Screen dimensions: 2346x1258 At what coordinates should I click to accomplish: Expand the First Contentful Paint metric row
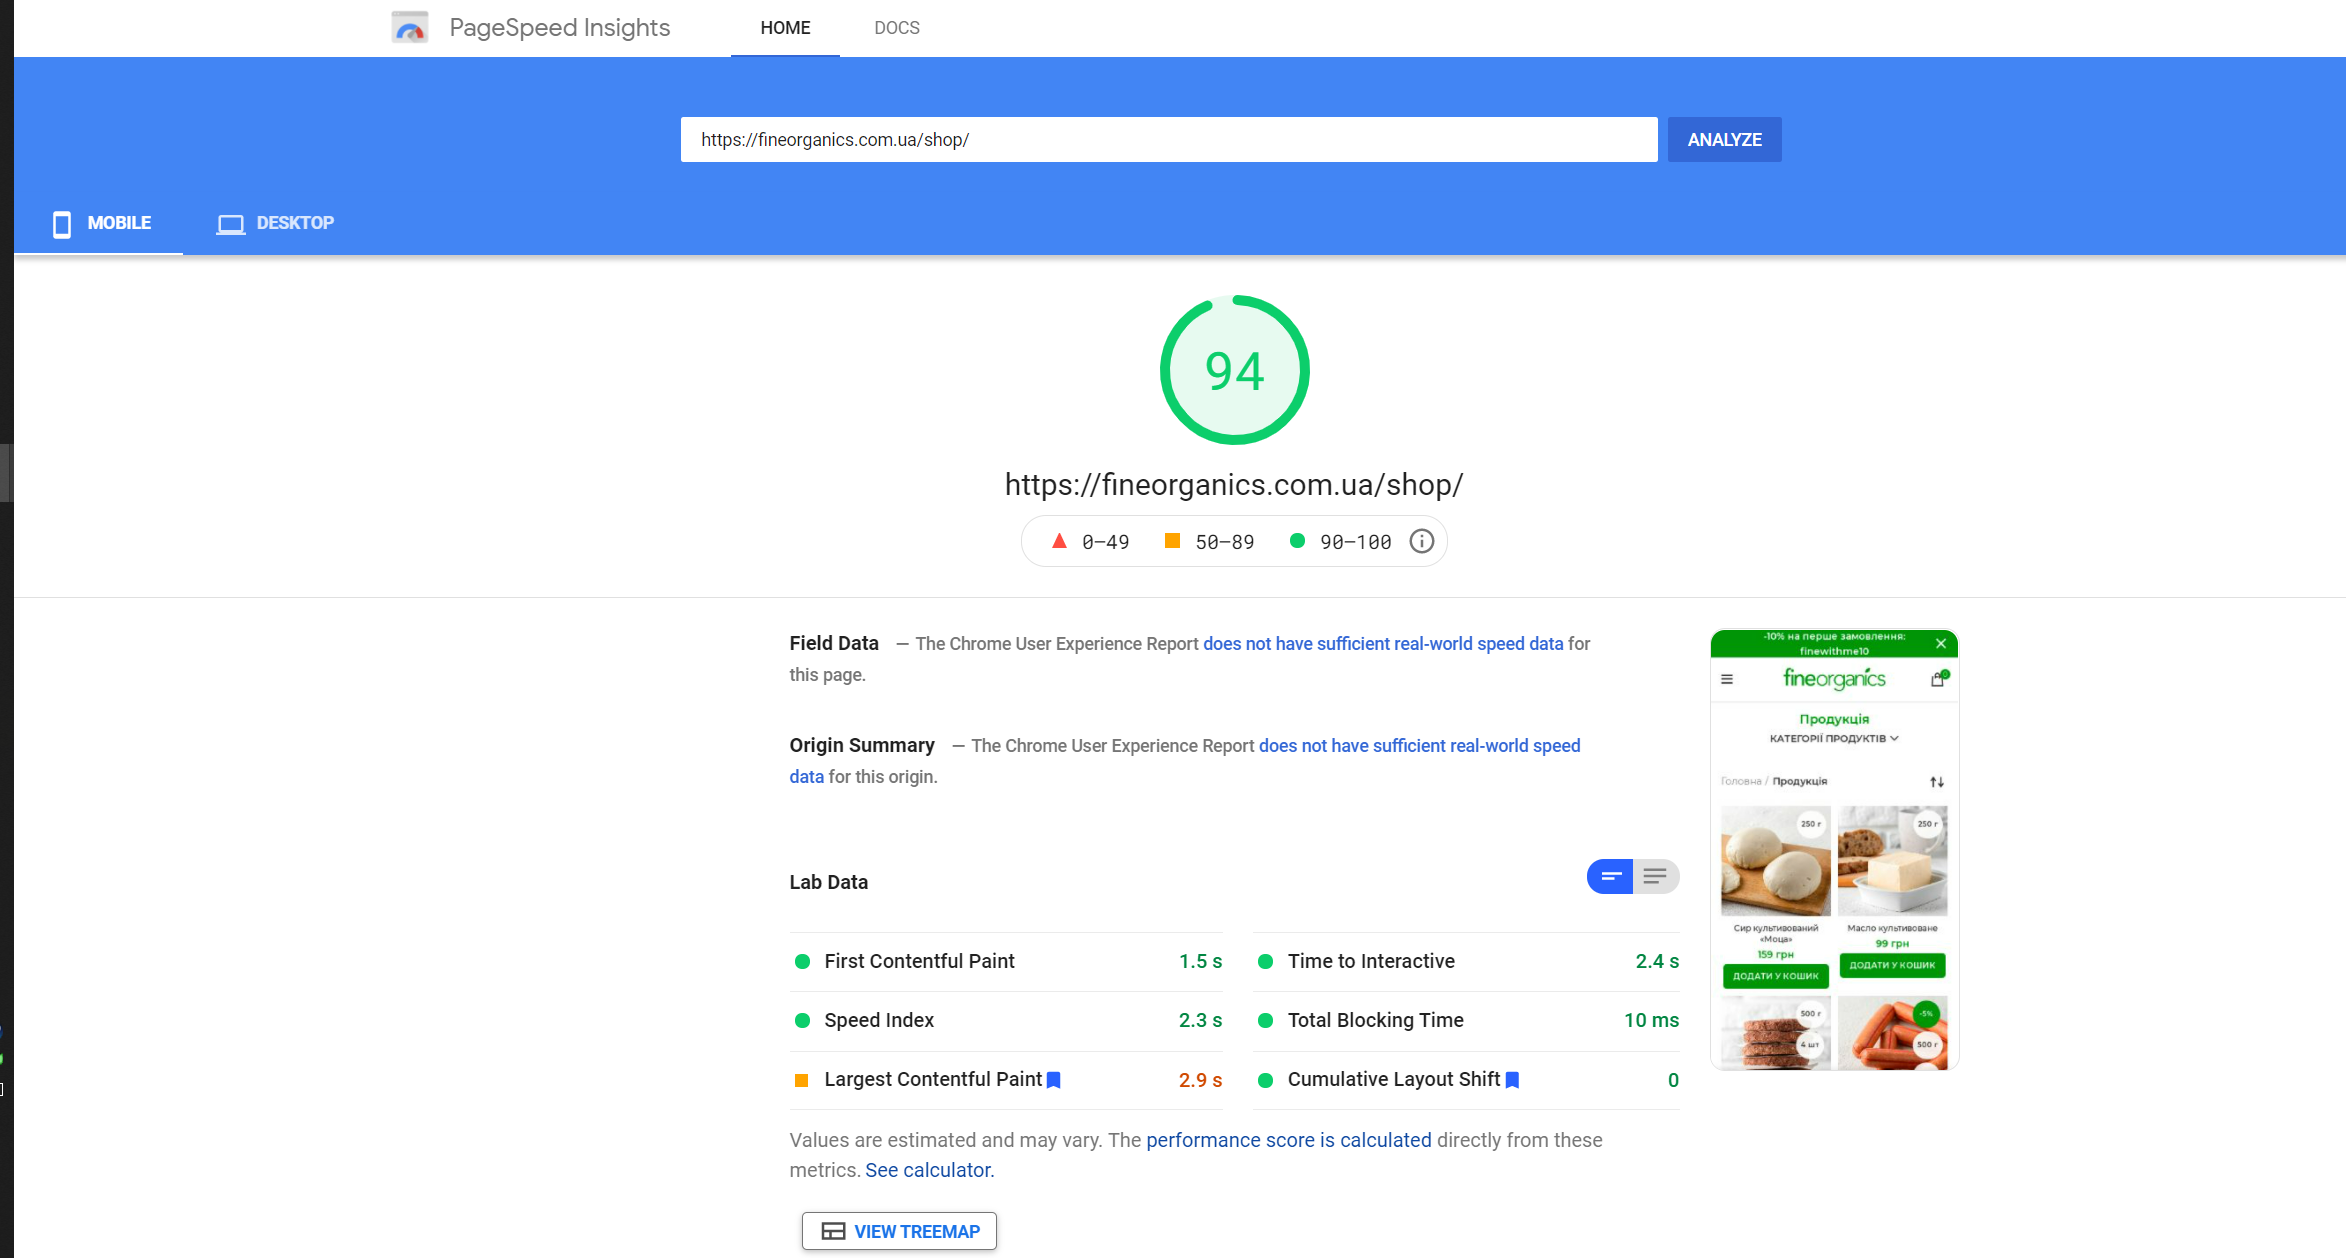[1005, 961]
